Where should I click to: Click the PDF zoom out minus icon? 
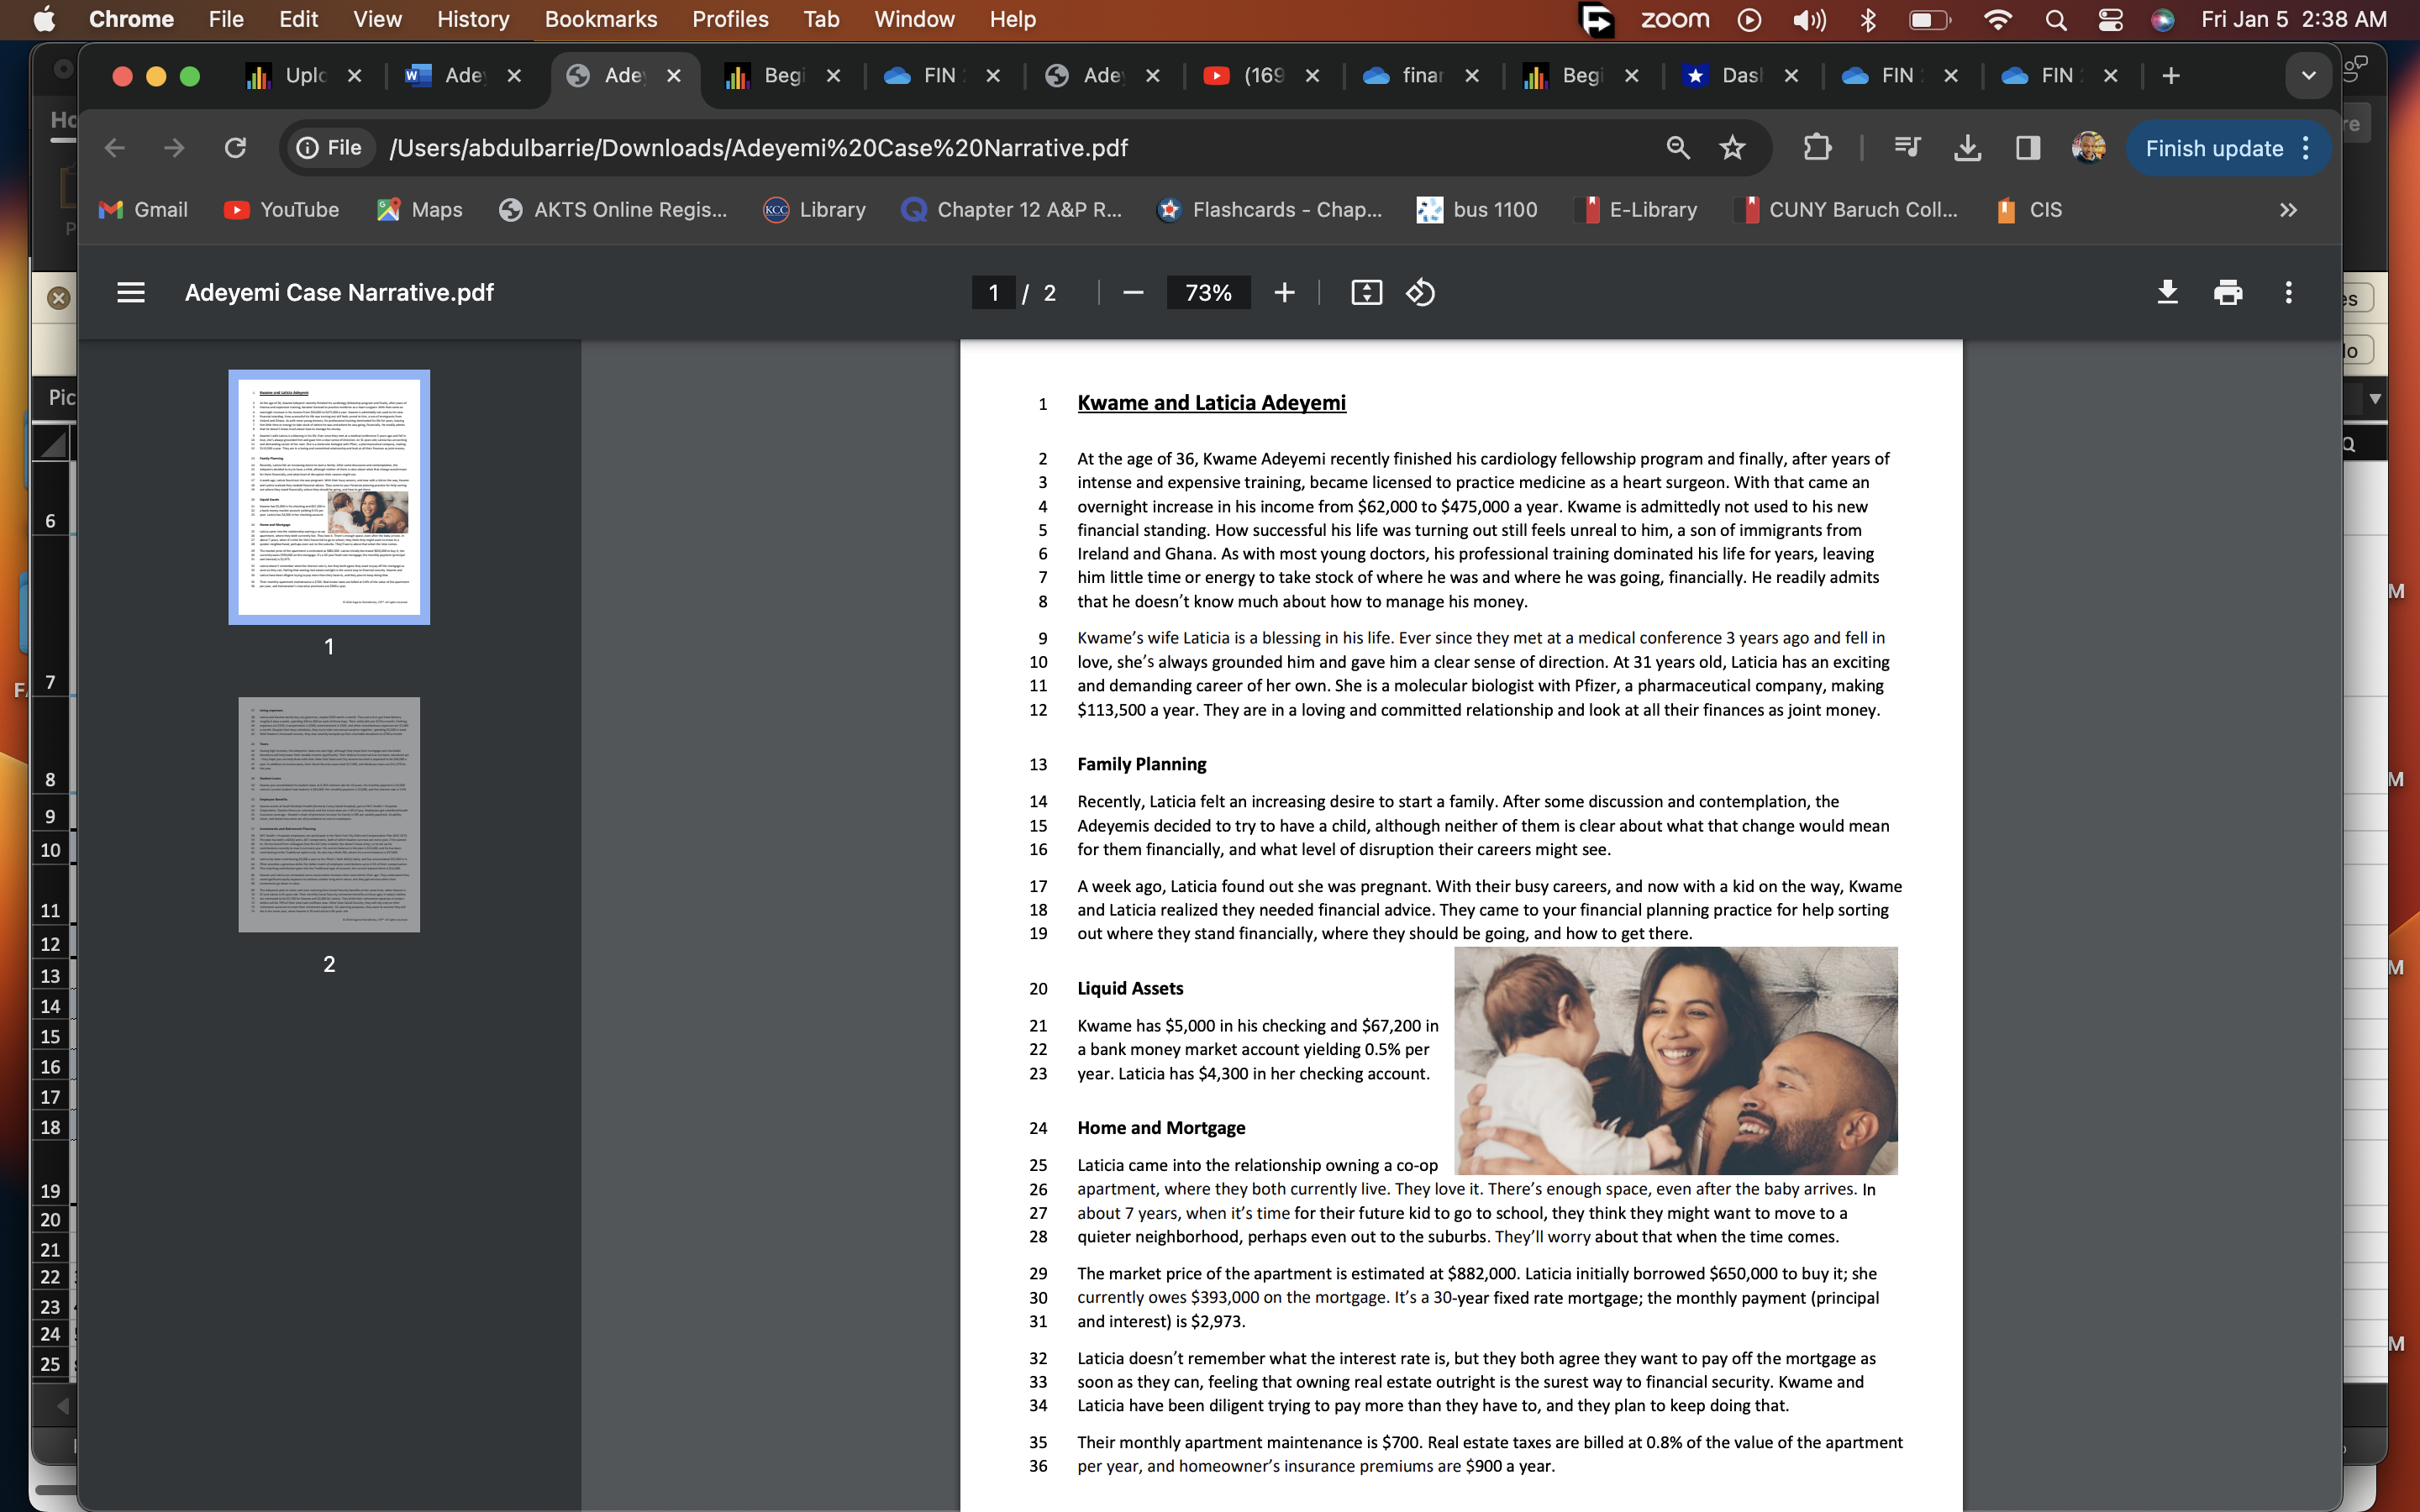[1132, 293]
